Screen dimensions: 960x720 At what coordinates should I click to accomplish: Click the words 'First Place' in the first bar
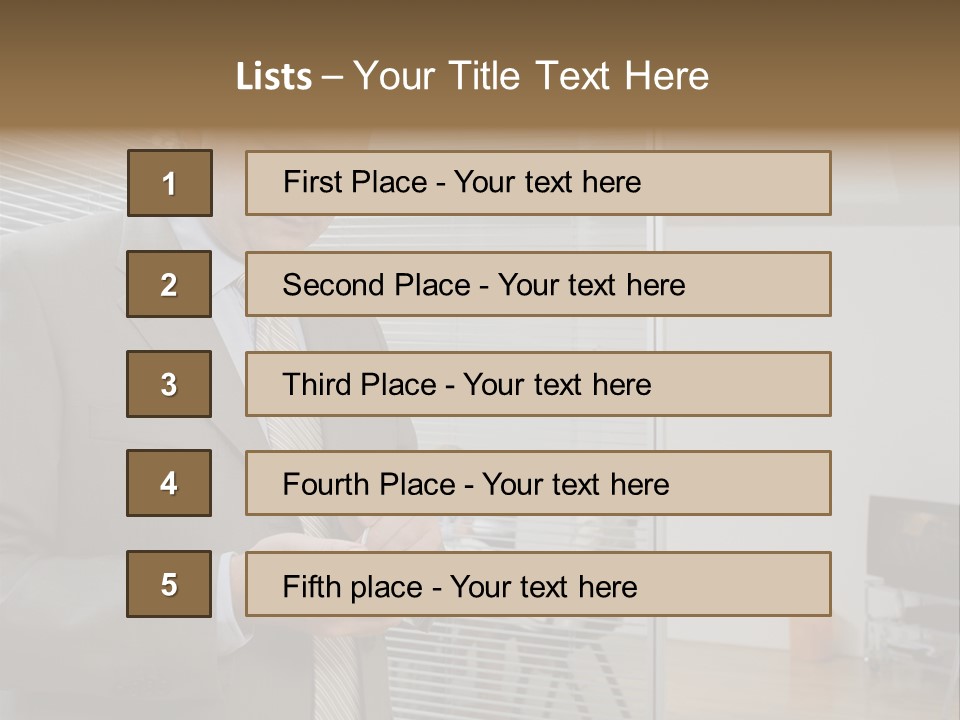coord(355,182)
